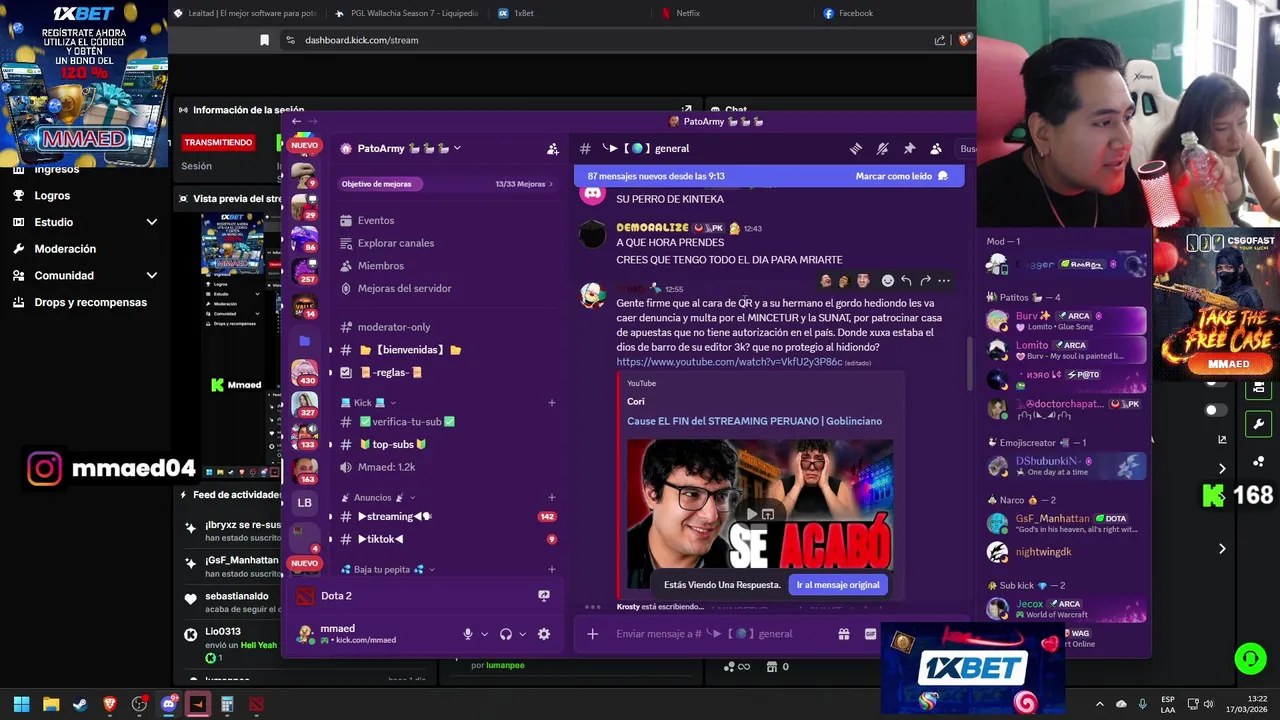Click TRANSMITIENDO red button in Kick dashboard
The image size is (1280, 720).
pos(218,142)
